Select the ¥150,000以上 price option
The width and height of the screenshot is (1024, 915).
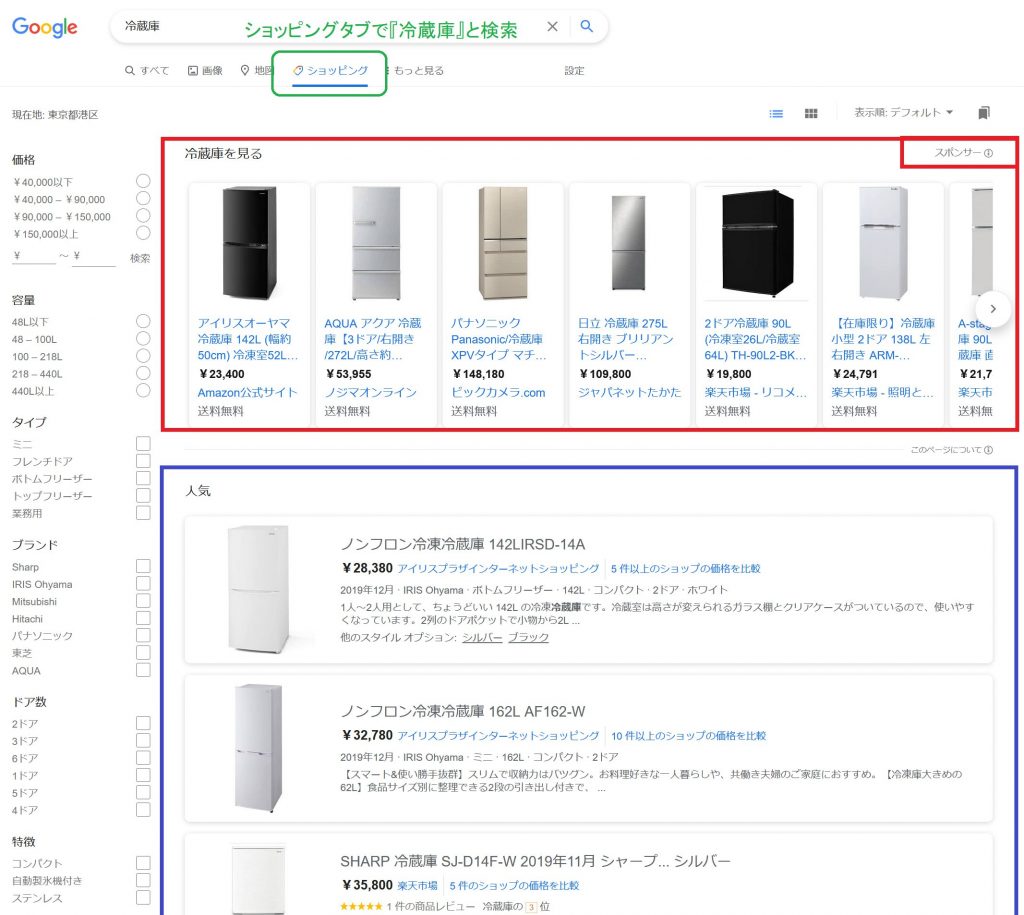(143, 233)
